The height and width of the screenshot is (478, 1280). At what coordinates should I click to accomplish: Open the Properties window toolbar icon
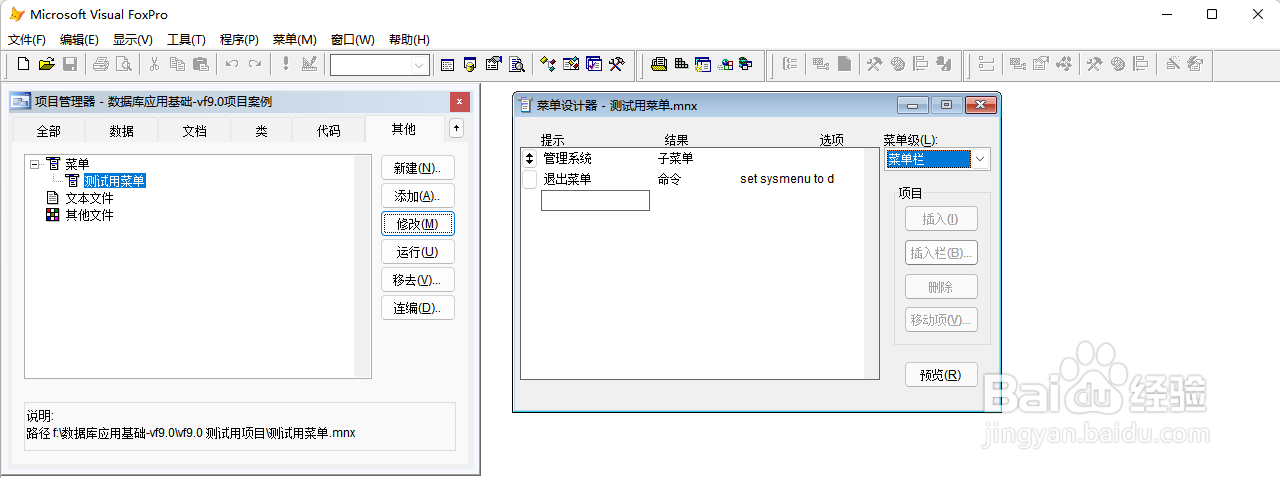click(493, 64)
